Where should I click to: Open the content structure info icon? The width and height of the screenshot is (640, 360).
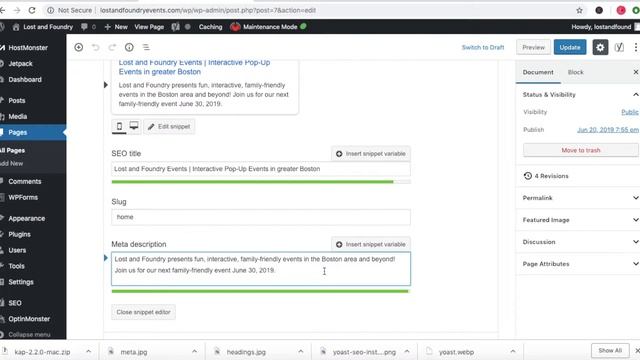129,47
